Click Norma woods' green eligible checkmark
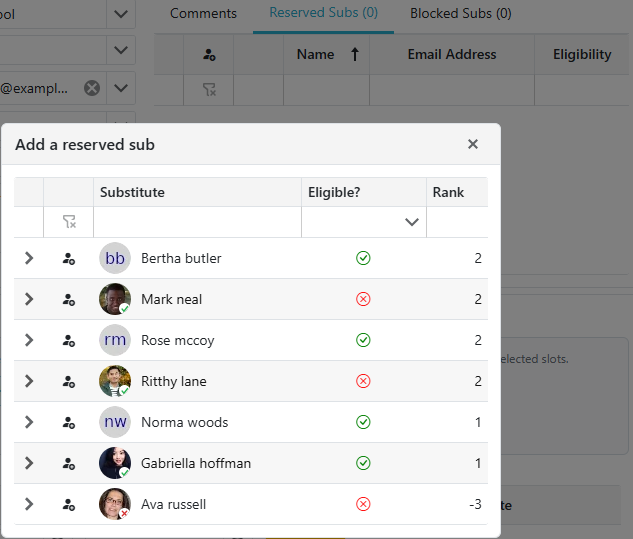633x539 pixels. pos(363,422)
